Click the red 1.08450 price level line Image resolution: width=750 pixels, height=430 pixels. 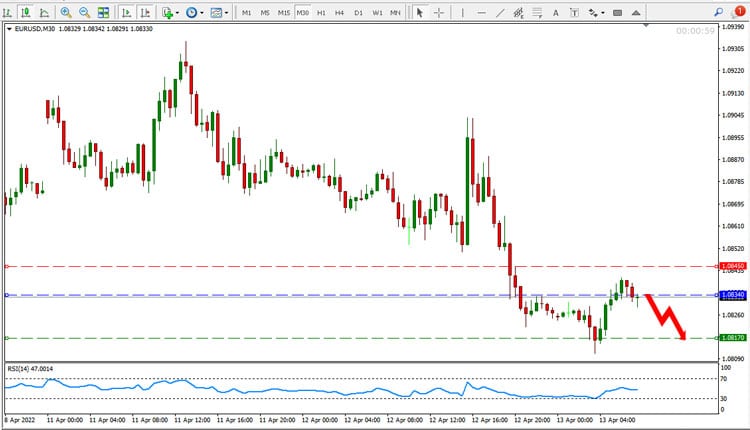(x=361, y=266)
